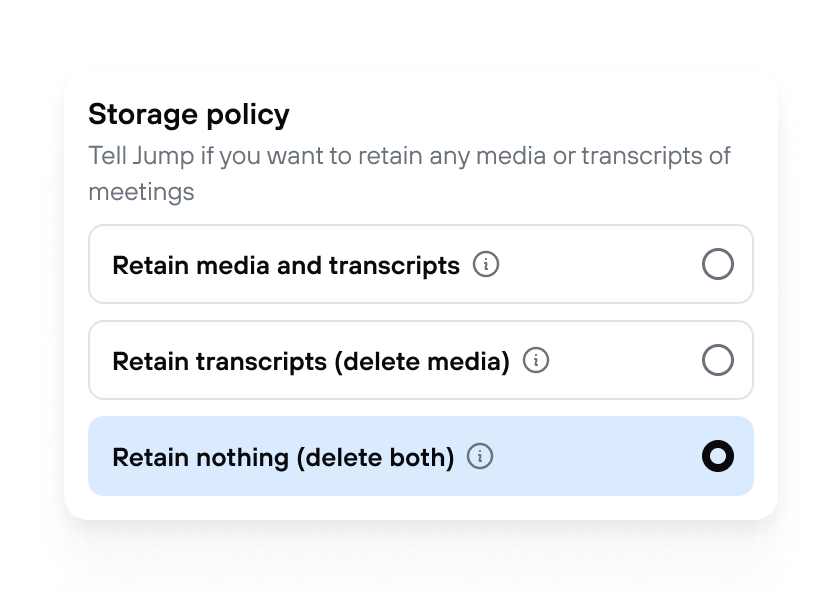Open info icon beside Retain media and transcripts
Viewport: 836px width, 592px height.
(486, 265)
